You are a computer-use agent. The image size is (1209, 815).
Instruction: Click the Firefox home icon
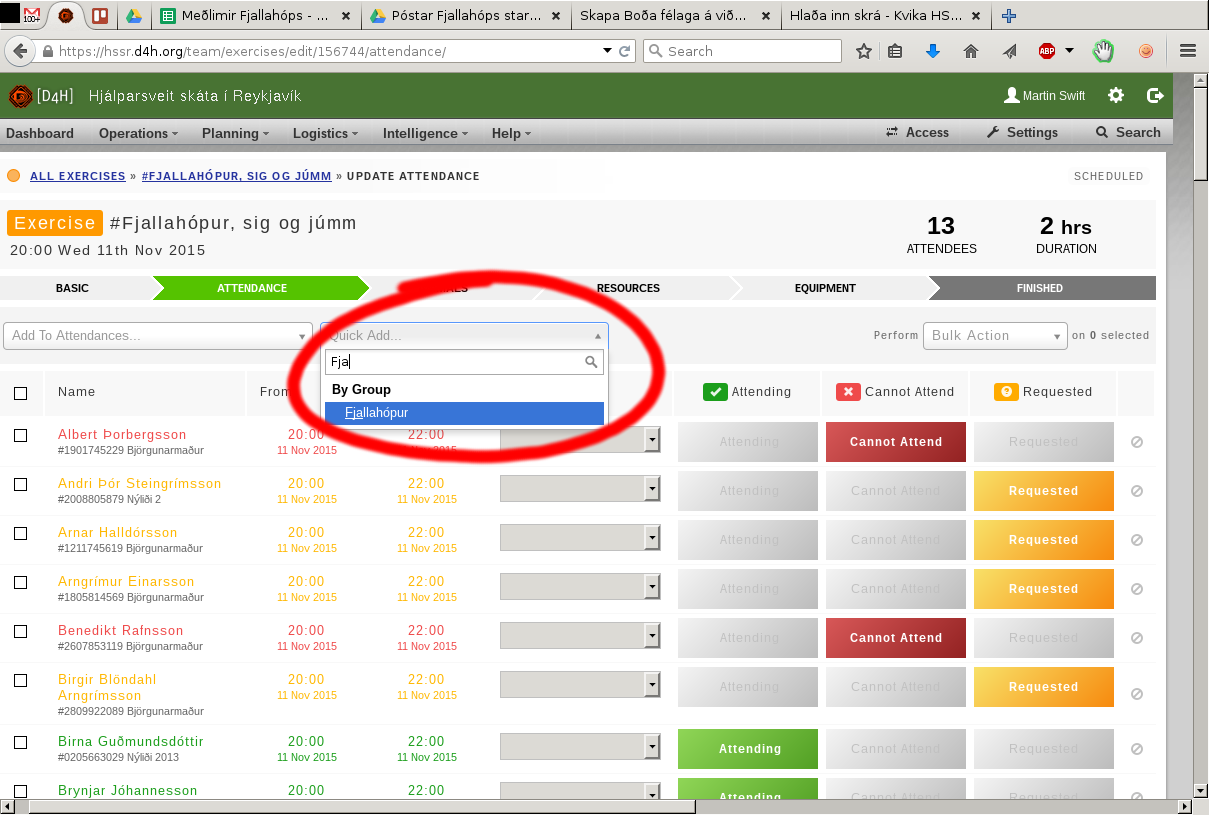pyautogui.click(x=970, y=51)
